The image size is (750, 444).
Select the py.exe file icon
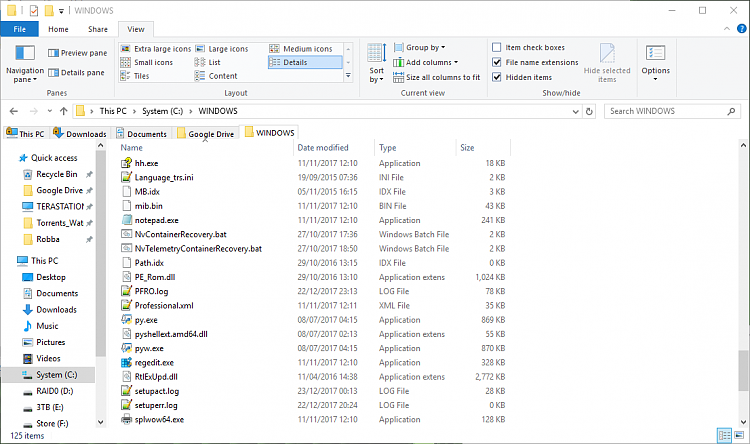click(x=126, y=320)
